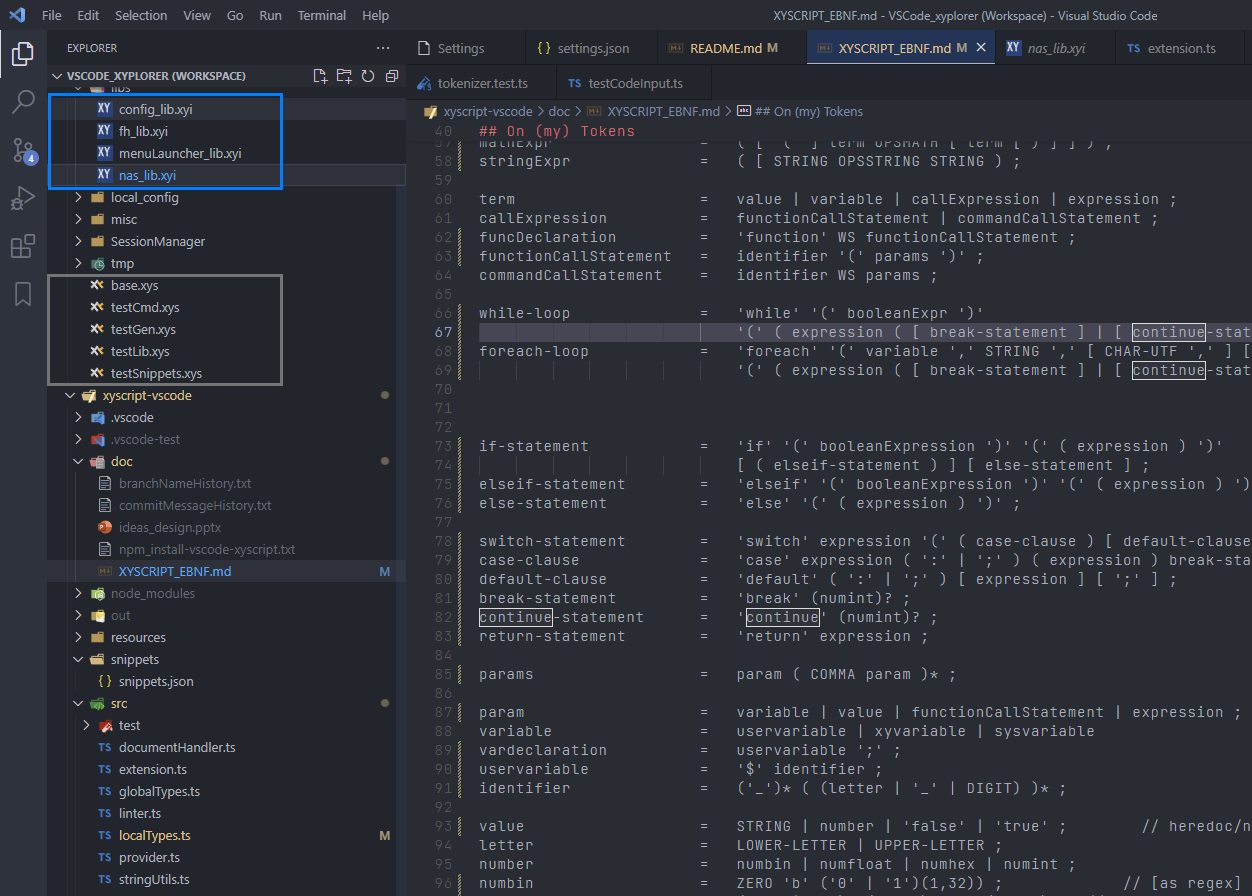Viewport: 1252px width, 896px height.
Task: Expand the node_modules folder
Action: [152, 593]
